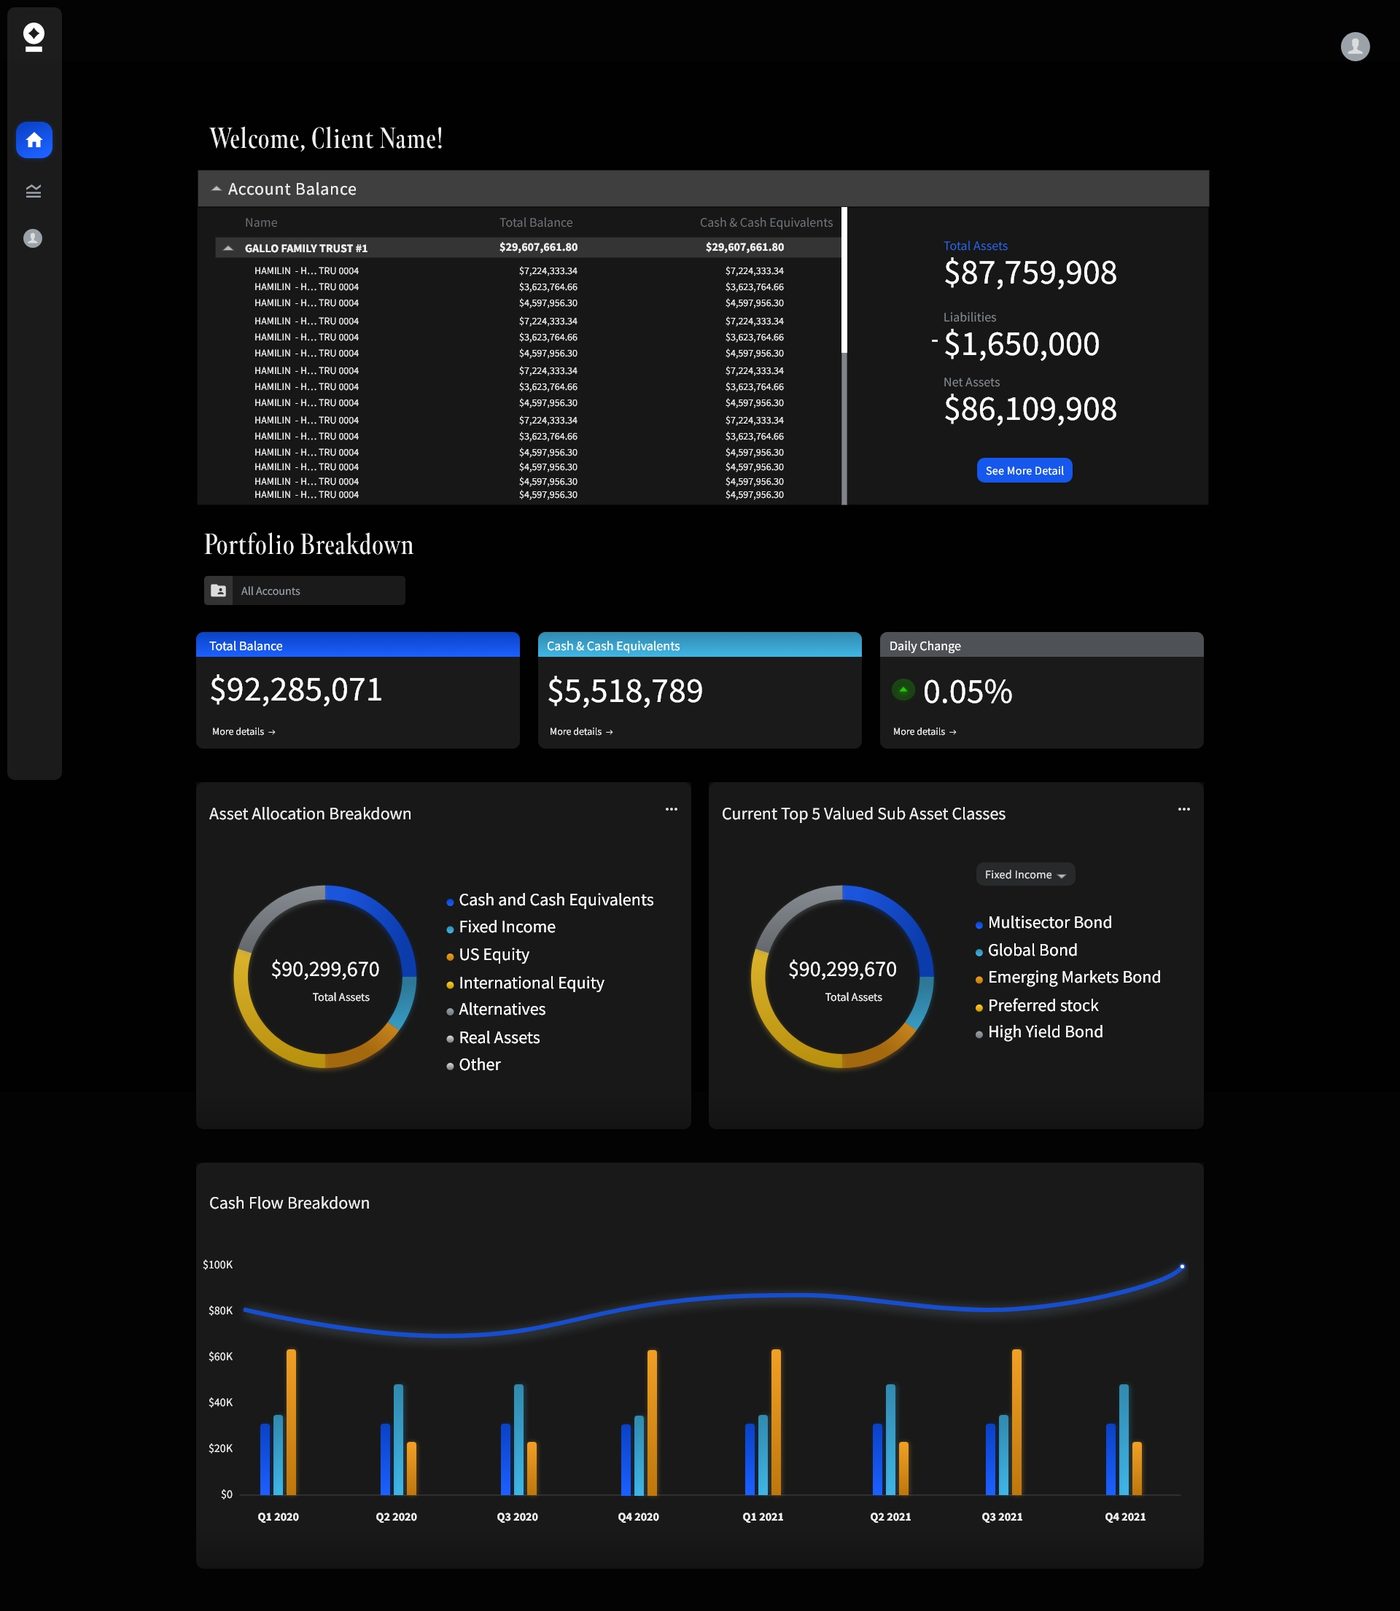Select the Fixed Income legend entry

(x=501, y=927)
